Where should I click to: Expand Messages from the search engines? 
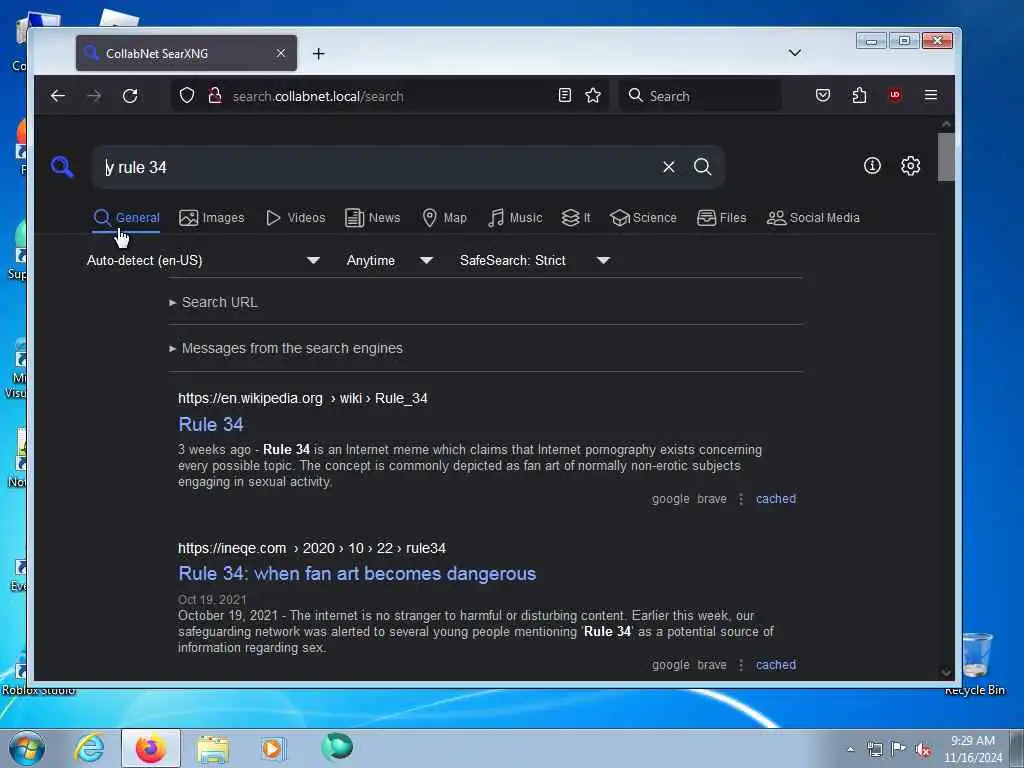(286, 348)
